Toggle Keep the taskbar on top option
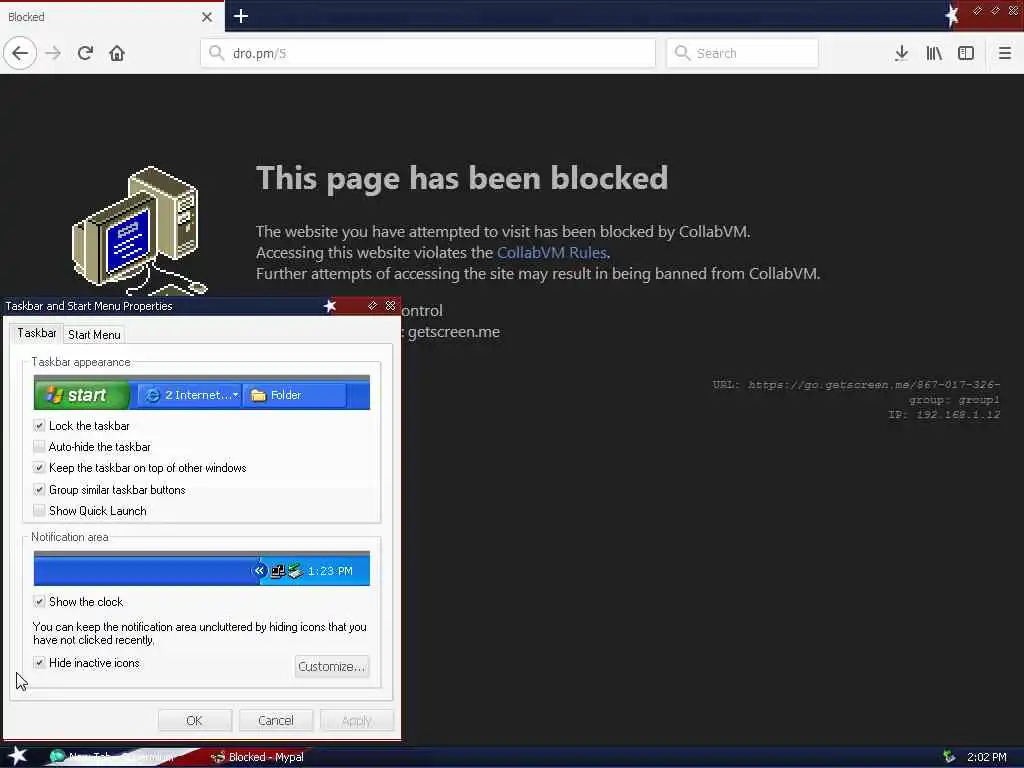The width and height of the screenshot is (1024, 768). pos(39,468)
